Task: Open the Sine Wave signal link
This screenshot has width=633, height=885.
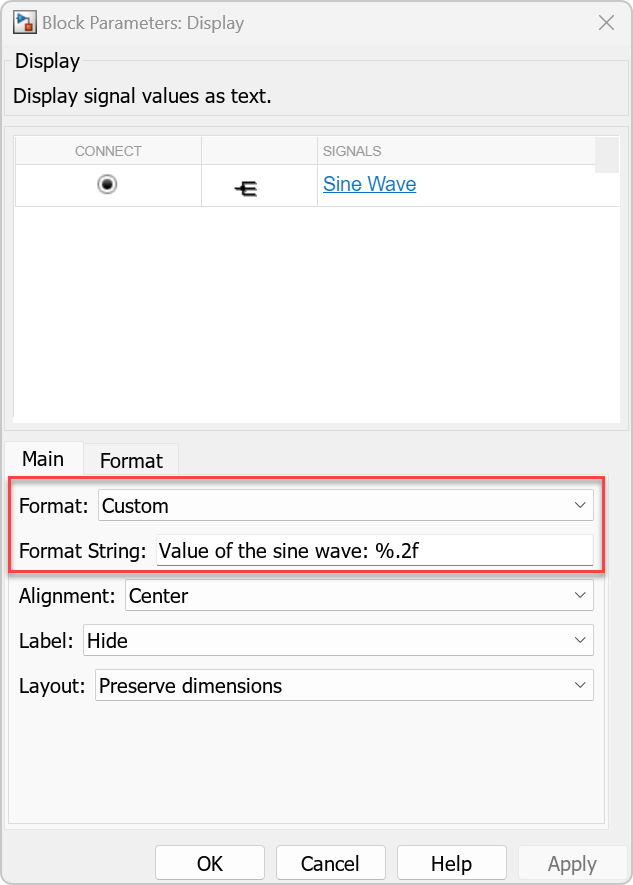Action: click(369, 184)
